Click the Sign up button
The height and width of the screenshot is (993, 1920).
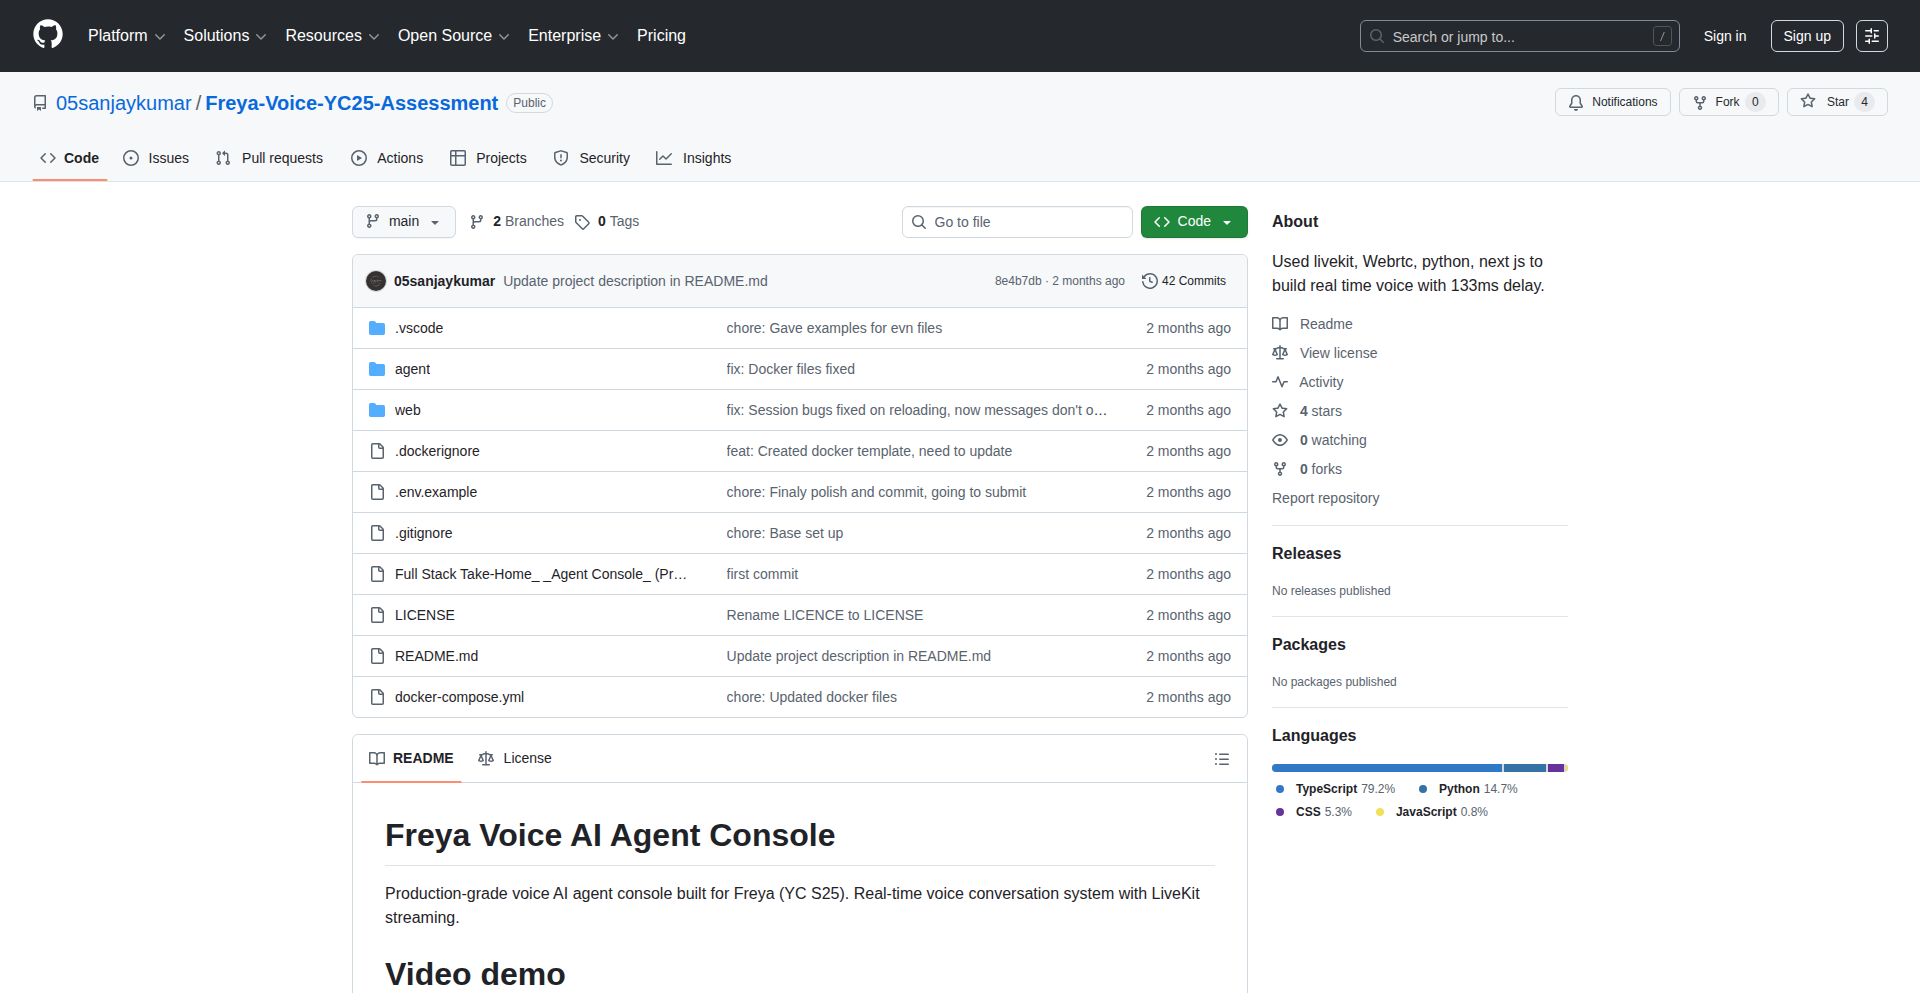(x=1806, y=36)
